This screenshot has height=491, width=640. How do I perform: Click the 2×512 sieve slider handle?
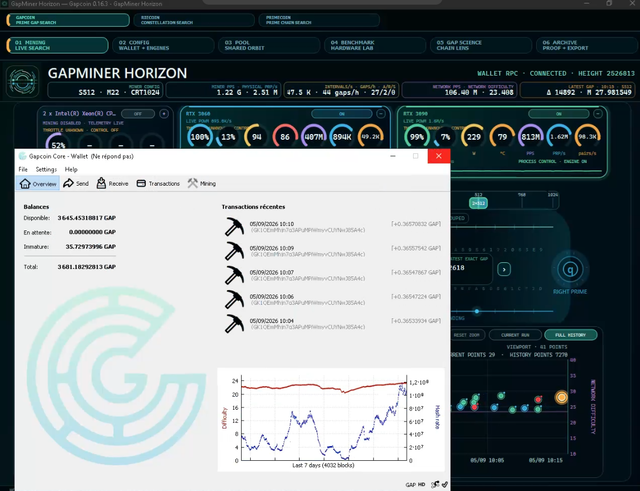point(478,203)
